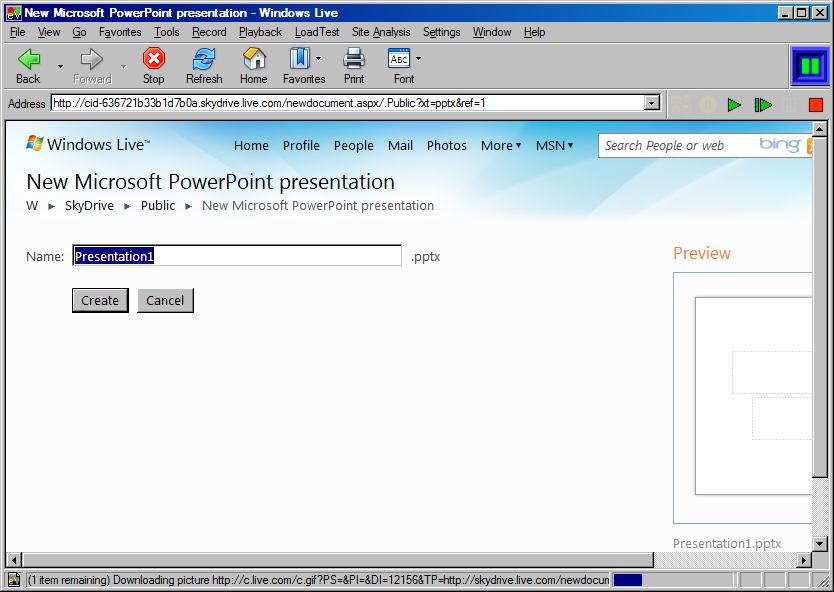Open the Address bar URL dropdown
Viewport: 834px width, 592px height.
652,103
